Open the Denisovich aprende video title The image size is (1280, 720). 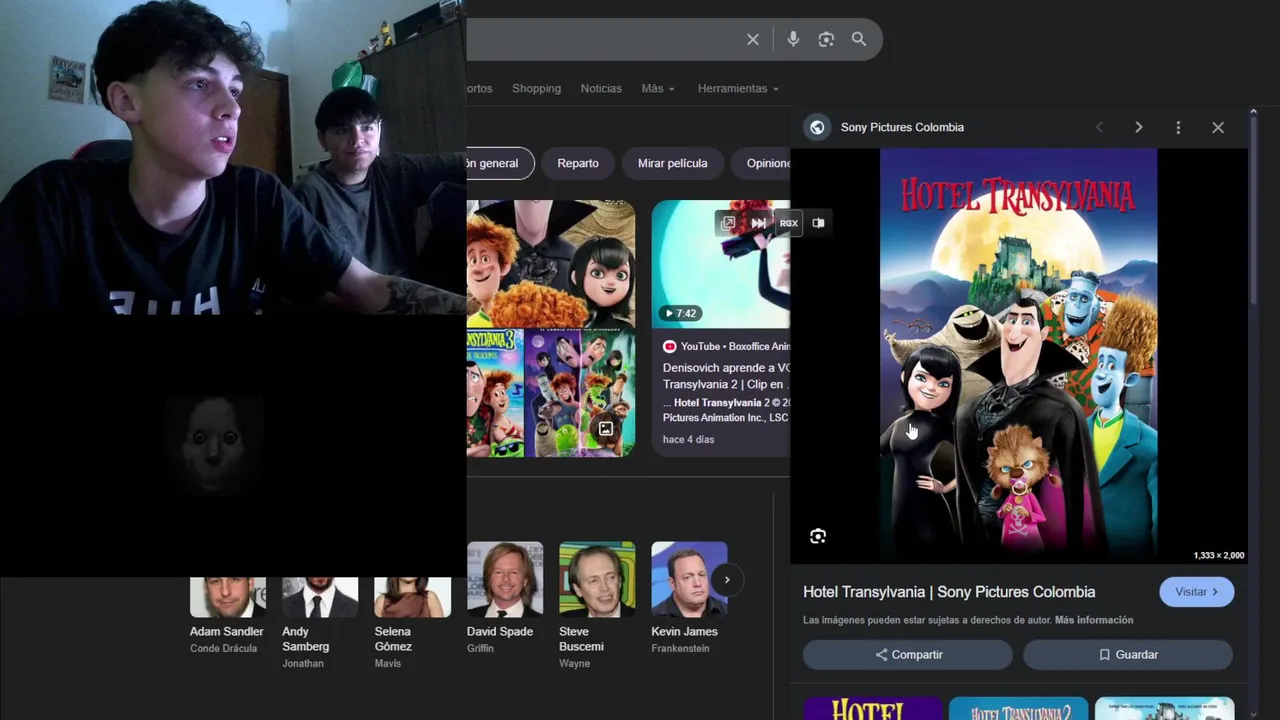point(726,375)
